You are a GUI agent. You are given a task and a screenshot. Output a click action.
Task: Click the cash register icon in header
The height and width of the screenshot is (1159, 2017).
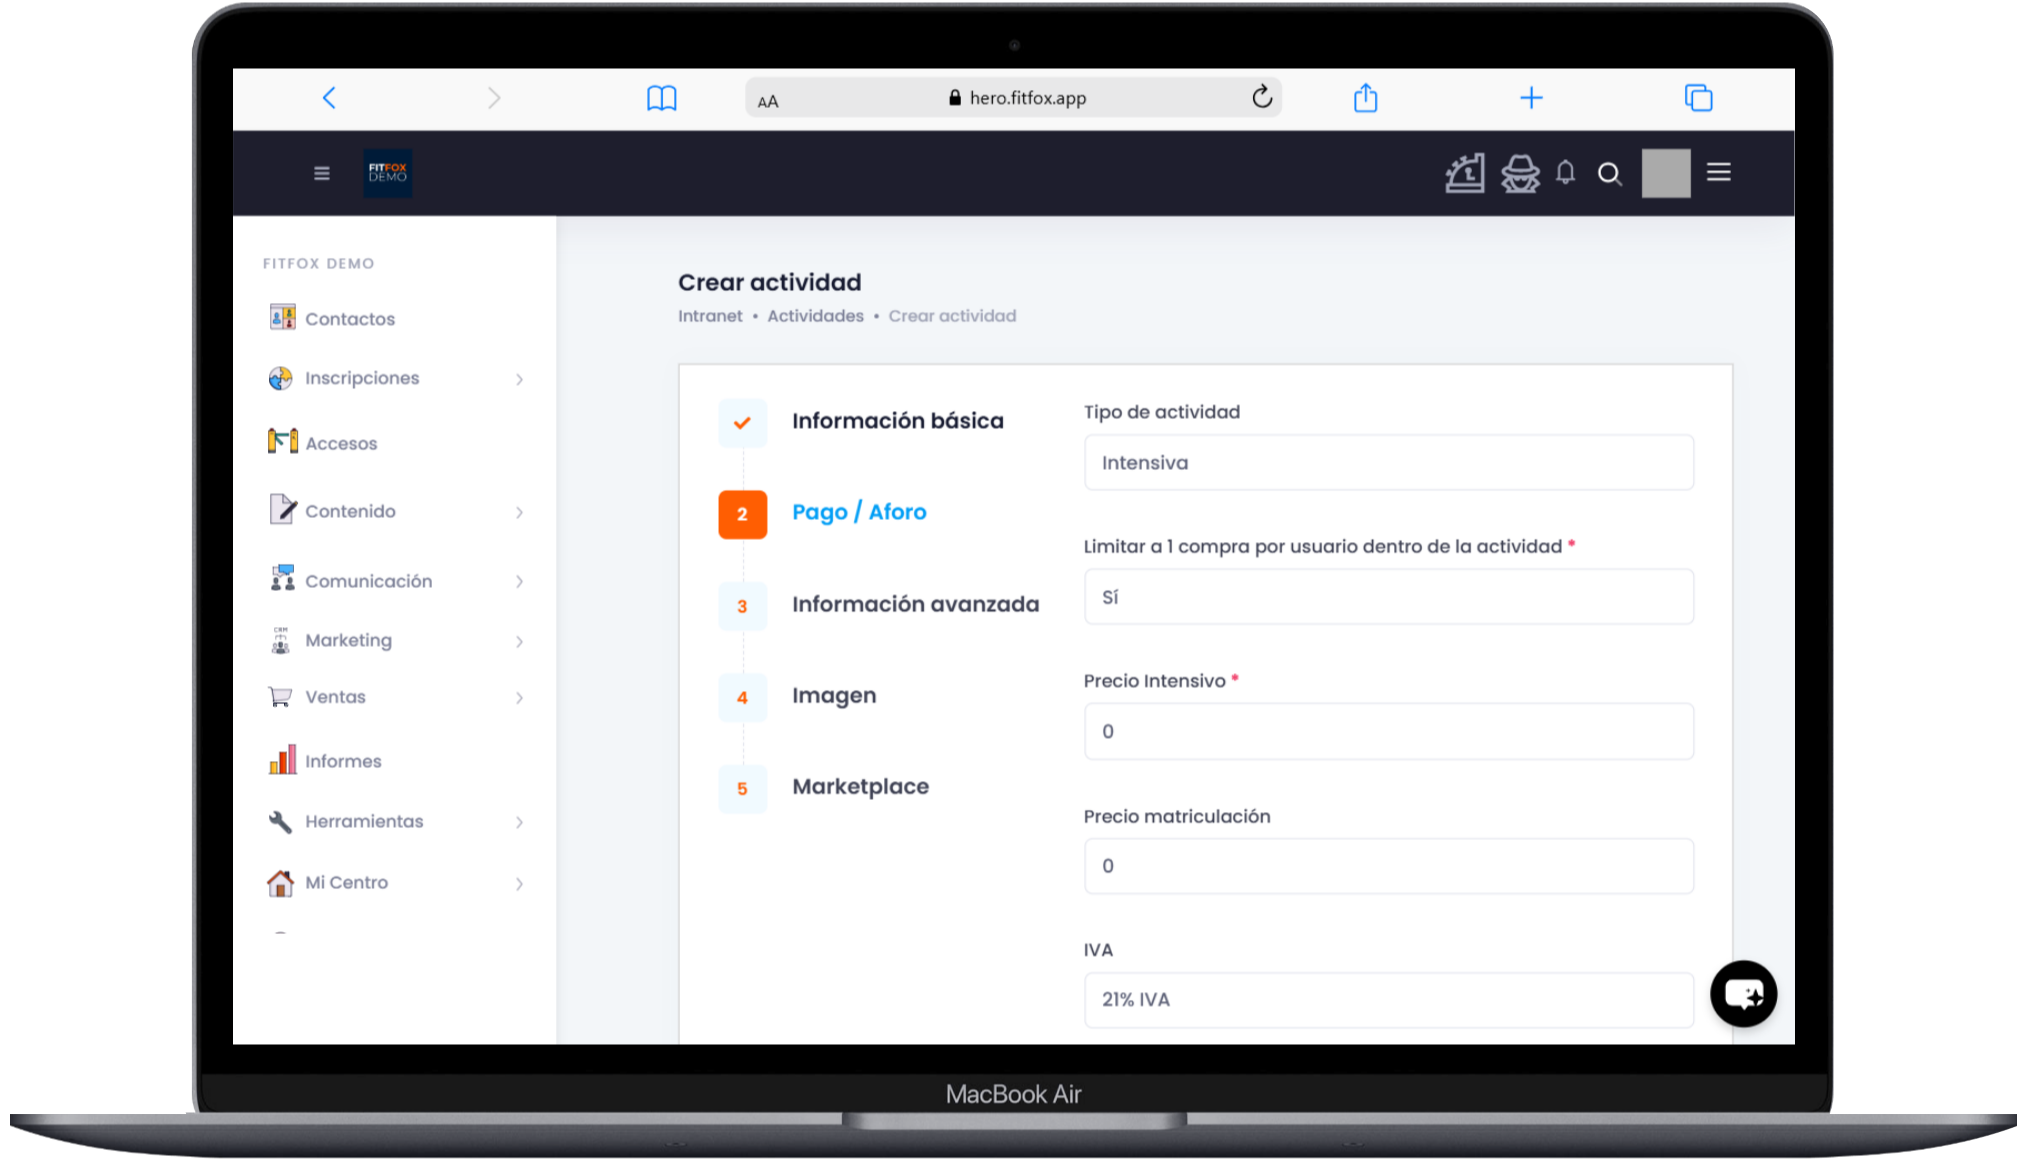click(1464, 173)
